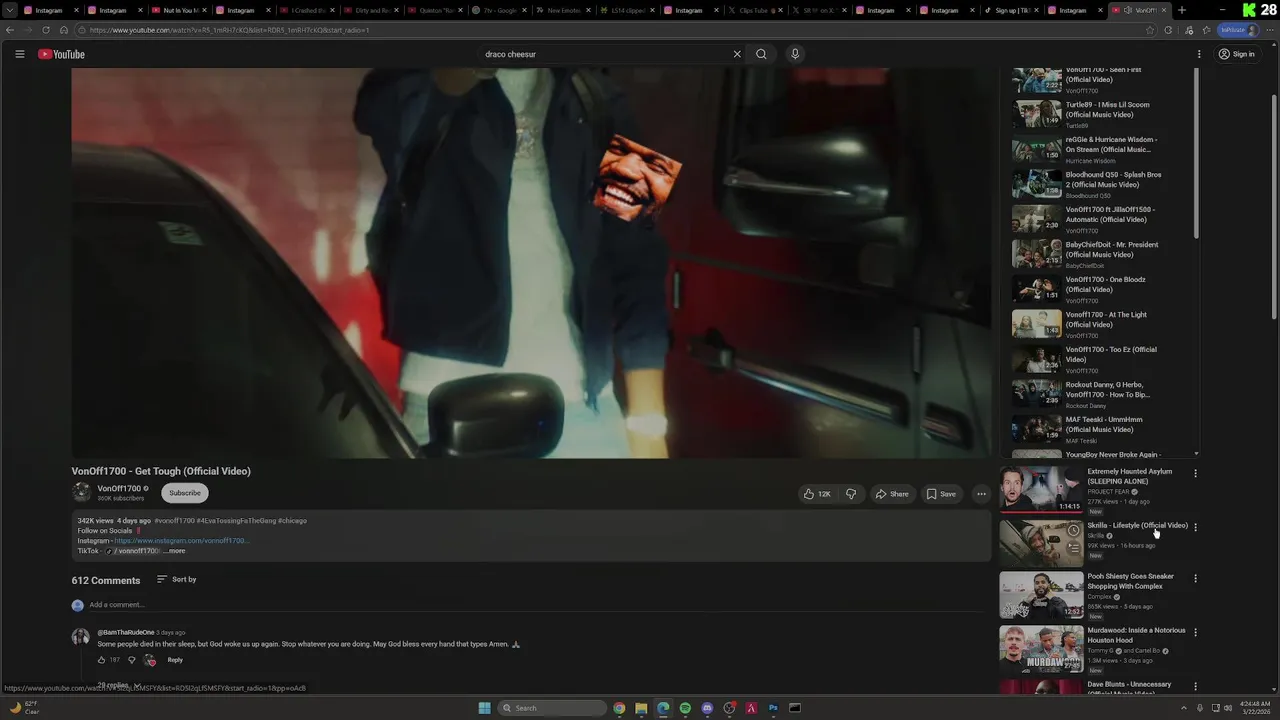Open options for Skrilla Lifestyle video
This screenshot has height=720, width=1280.
tap(1195, 527)
